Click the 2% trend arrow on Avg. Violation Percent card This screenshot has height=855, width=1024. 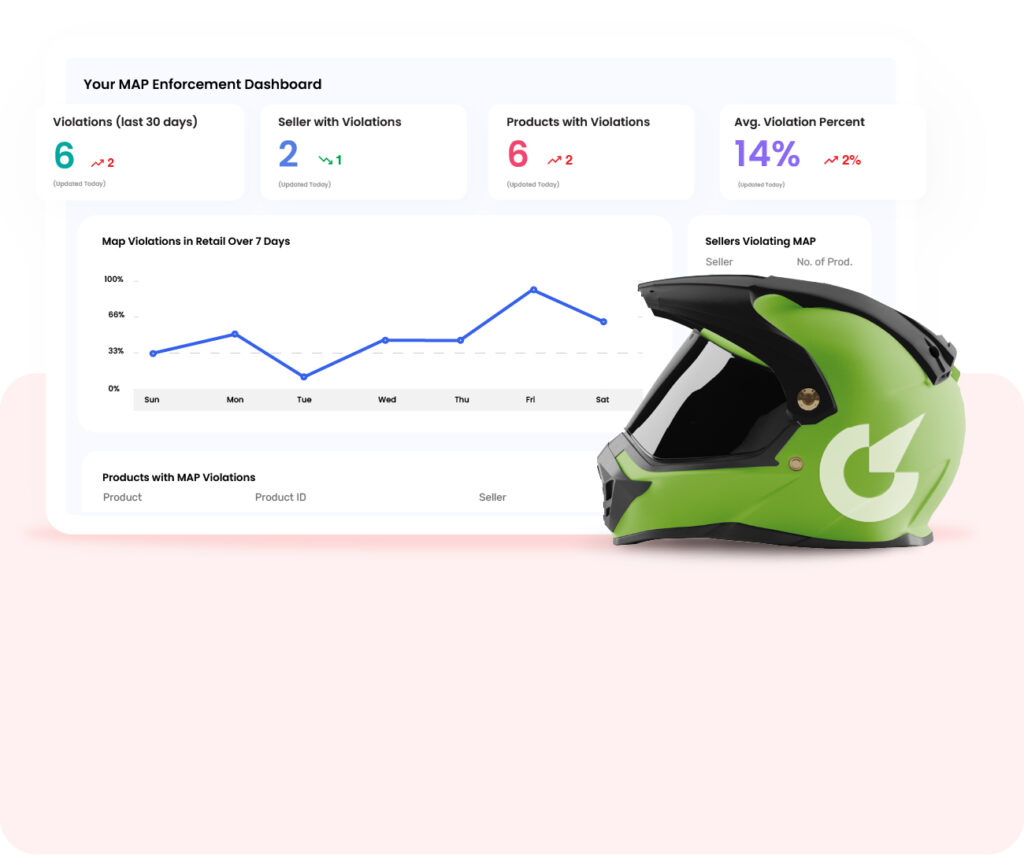pos(833,158)
